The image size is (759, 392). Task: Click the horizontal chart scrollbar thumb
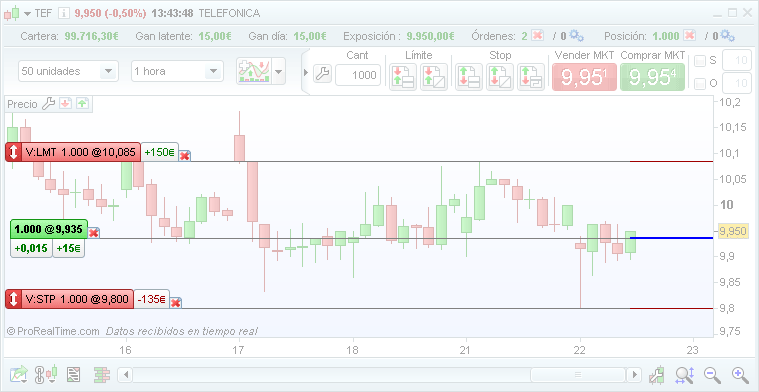577,375
